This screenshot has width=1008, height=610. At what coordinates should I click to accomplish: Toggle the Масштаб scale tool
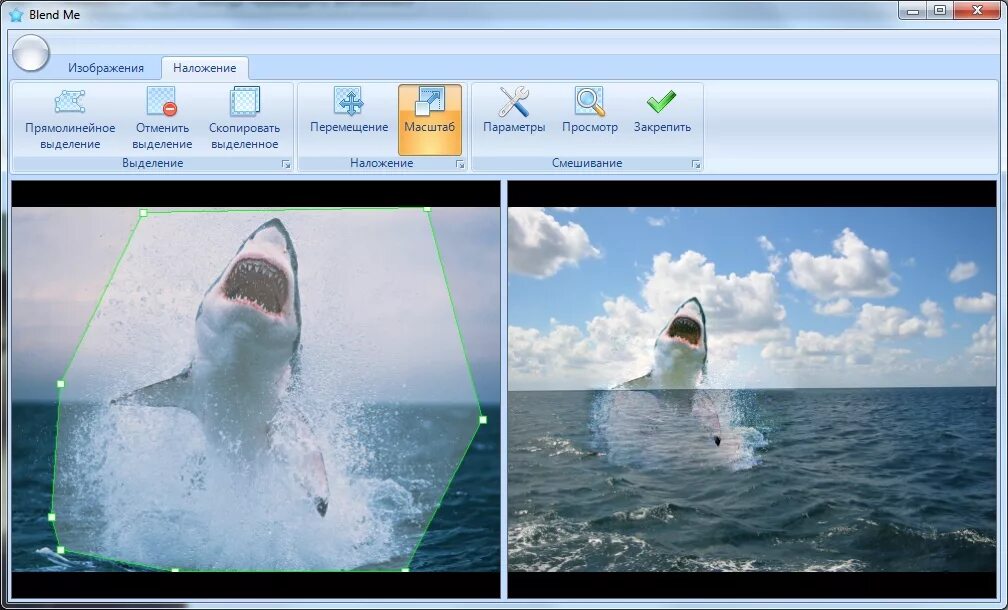[x=429, y=120]
